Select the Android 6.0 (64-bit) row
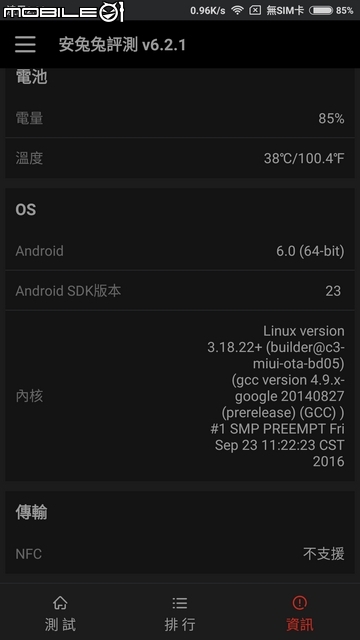Image resolution: width=360 pixels, height=640 pixels. click(x=180, y=251)
